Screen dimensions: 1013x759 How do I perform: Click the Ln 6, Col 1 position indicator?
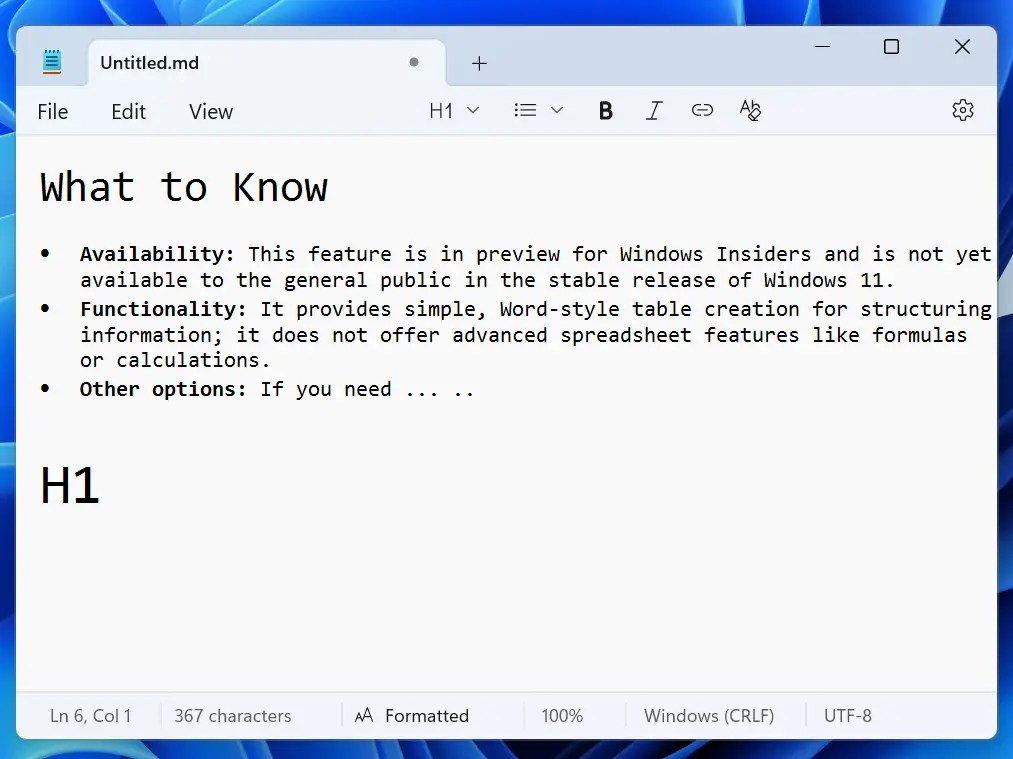tap(90, 716)
